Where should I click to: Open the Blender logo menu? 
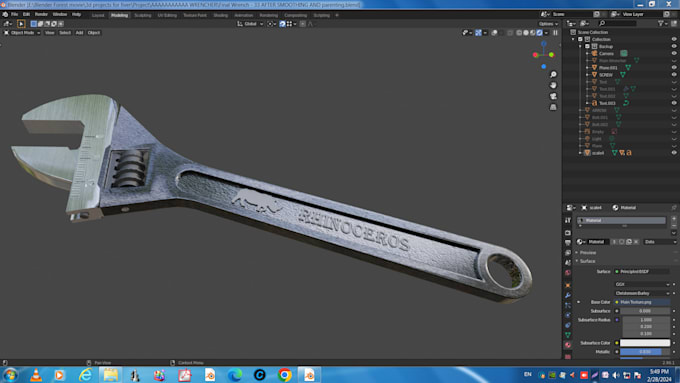click(5, 14)
